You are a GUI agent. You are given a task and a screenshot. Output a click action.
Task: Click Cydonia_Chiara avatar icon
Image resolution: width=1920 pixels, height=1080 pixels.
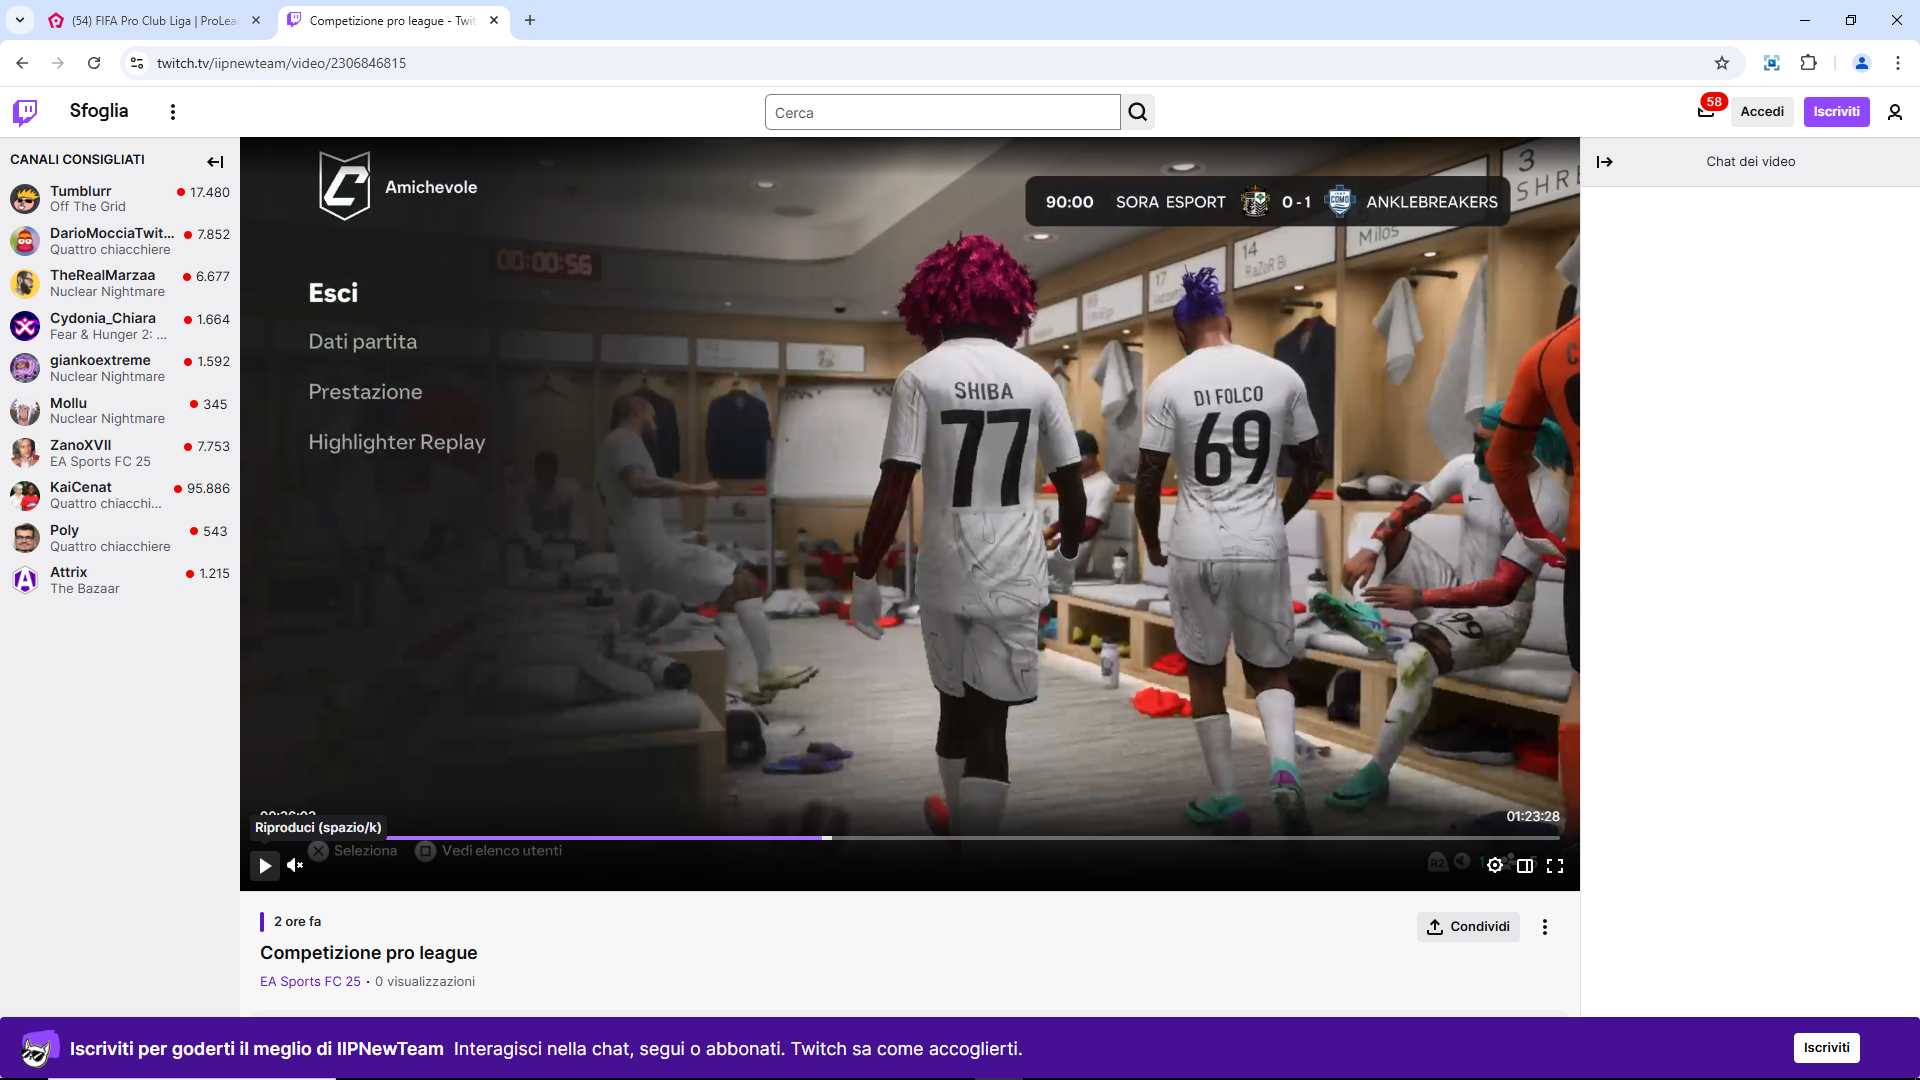[x=25, y=326]
